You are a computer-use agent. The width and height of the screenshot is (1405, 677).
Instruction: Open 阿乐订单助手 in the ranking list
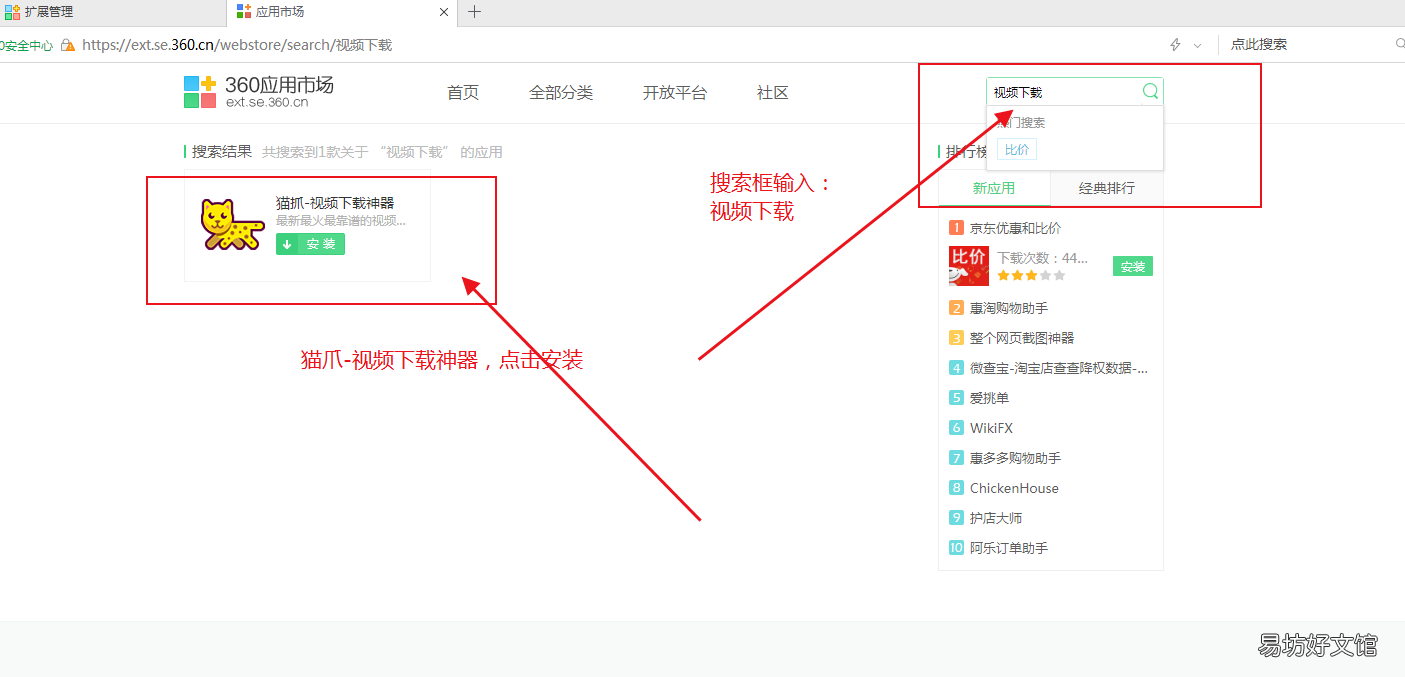(1009, 548)
